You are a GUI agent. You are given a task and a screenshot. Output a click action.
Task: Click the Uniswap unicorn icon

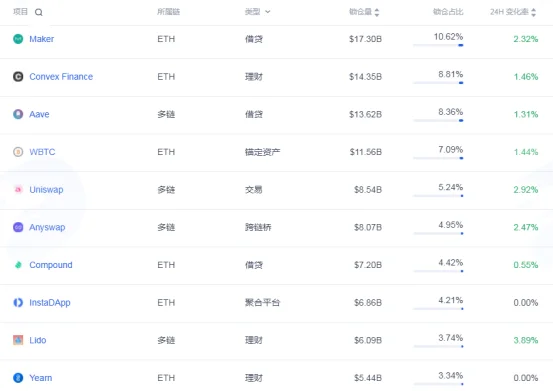pos(18,190)
